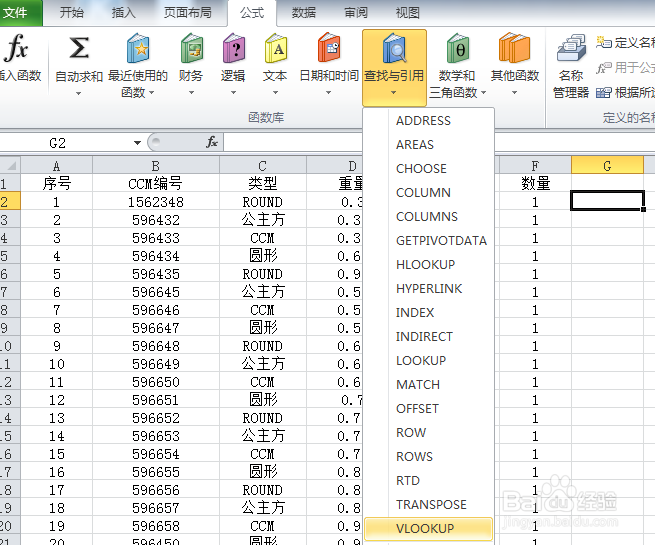Click the header cell 数量
The width and height of the screenshot is (655, 545).
(x=535, y=183)
